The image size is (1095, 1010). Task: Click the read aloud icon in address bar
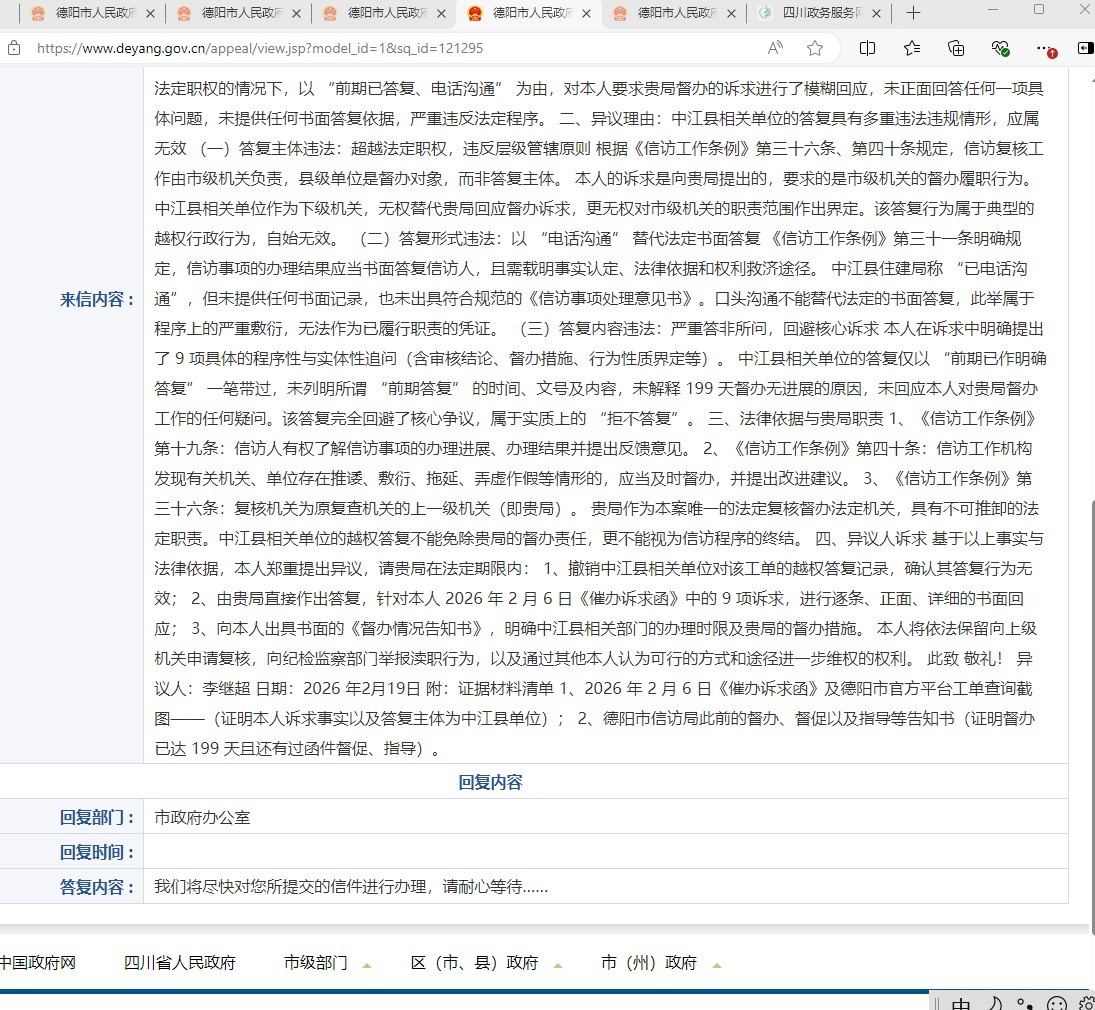(775, 48)
